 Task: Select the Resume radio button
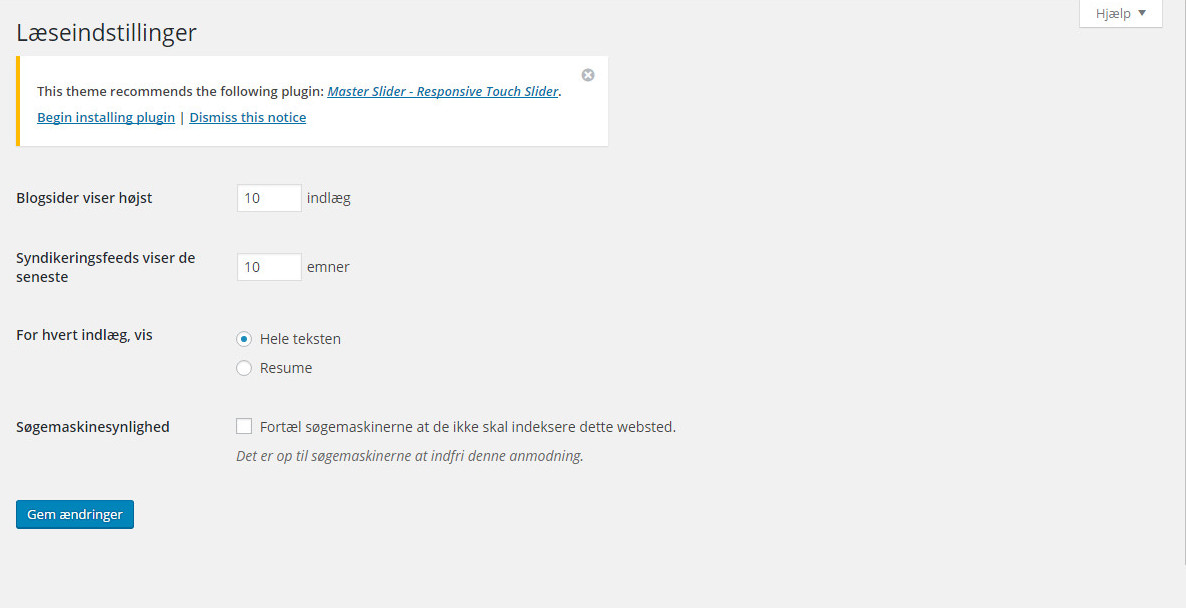coord(244,368)
